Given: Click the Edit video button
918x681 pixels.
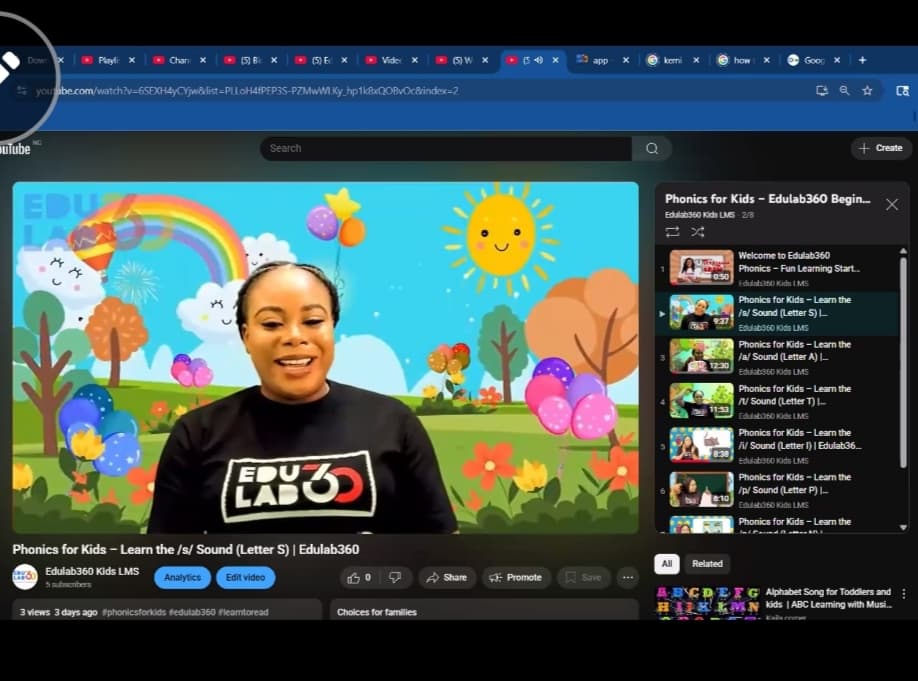Looking at the screenshot, I should (245, 578).
